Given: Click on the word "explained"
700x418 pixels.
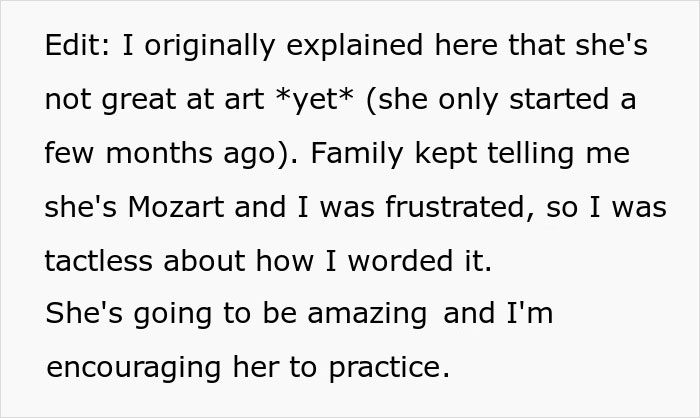Looking at the screenshot, I should pyautogui.click(x=354, y=47).
